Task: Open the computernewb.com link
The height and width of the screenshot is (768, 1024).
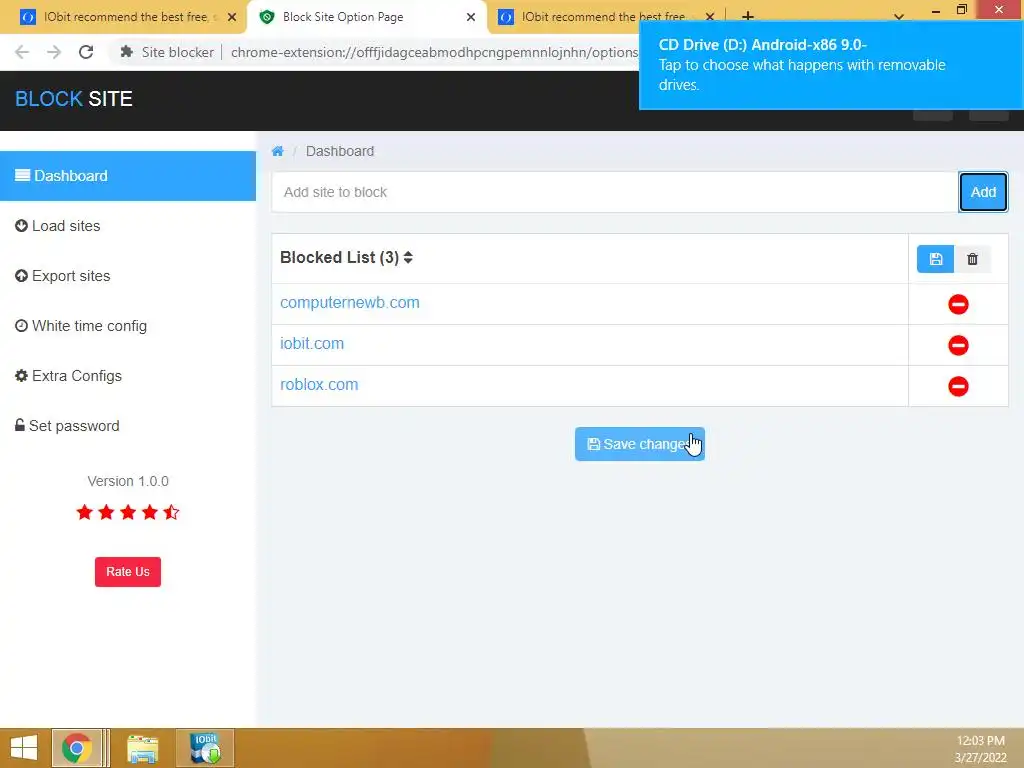Action: pyautogui.click(x=349, y=302)
